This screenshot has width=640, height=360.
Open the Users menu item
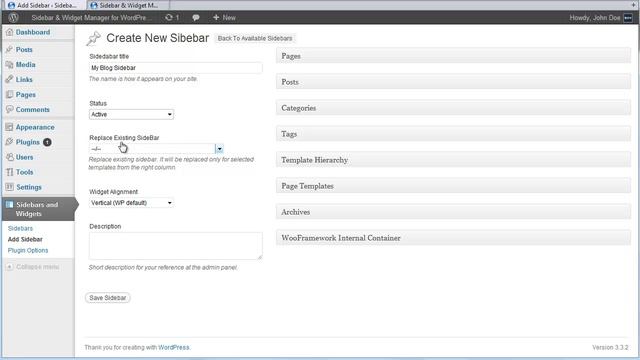point(24,157)
